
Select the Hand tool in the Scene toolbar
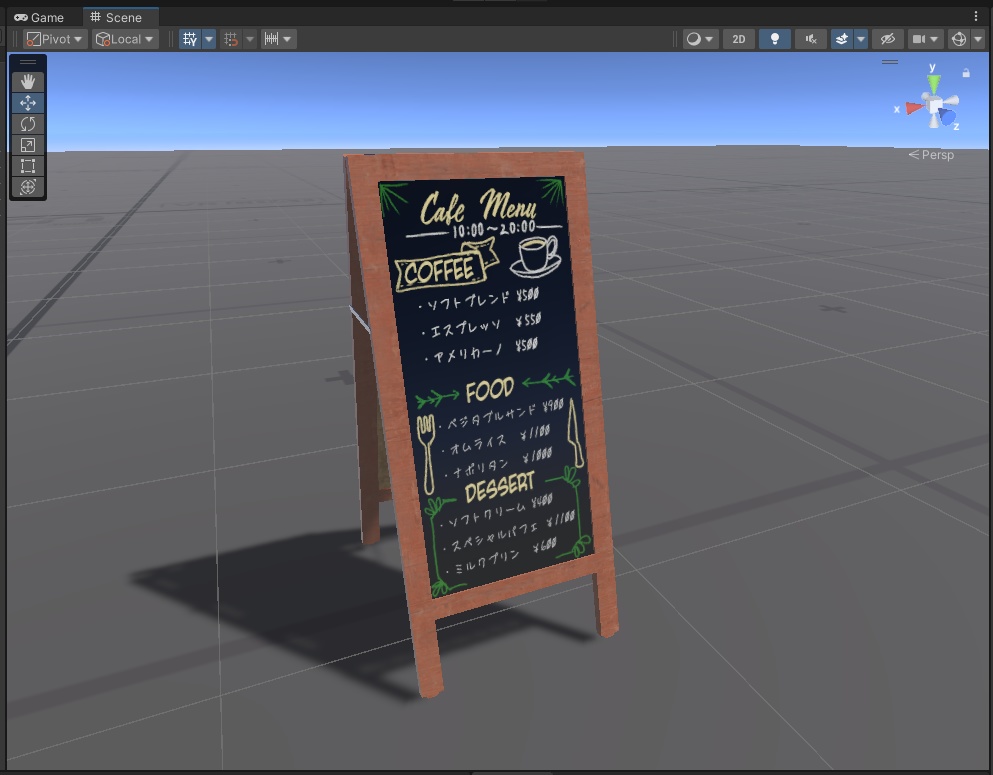27,82
